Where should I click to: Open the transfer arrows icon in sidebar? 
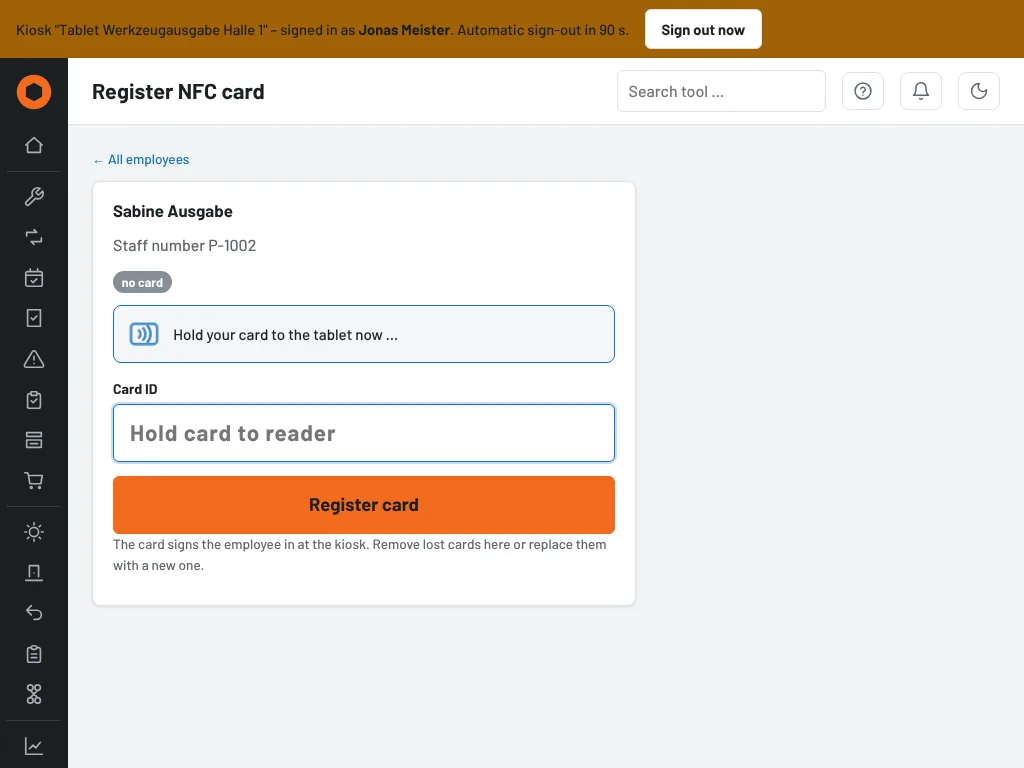(34, 237)
